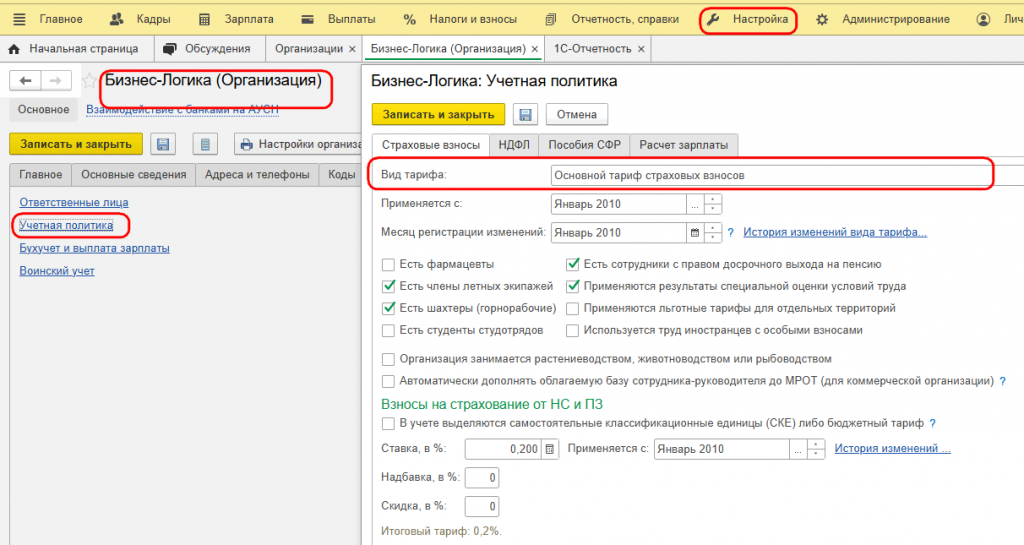Click Записать и закрыть in Учетная политика
The height and width of the screenshot is (545, 1024).
pyautogui.click(x=438, y=114)
